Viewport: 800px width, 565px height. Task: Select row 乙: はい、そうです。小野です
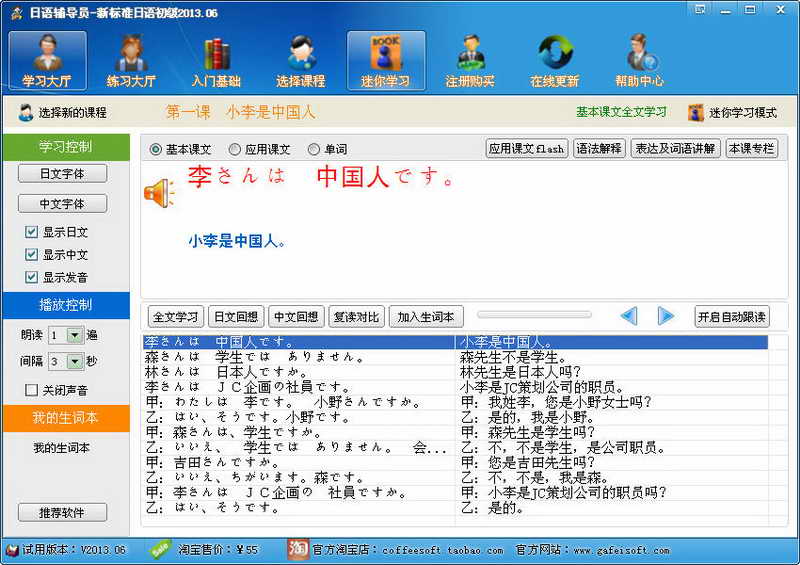point(455,417)
